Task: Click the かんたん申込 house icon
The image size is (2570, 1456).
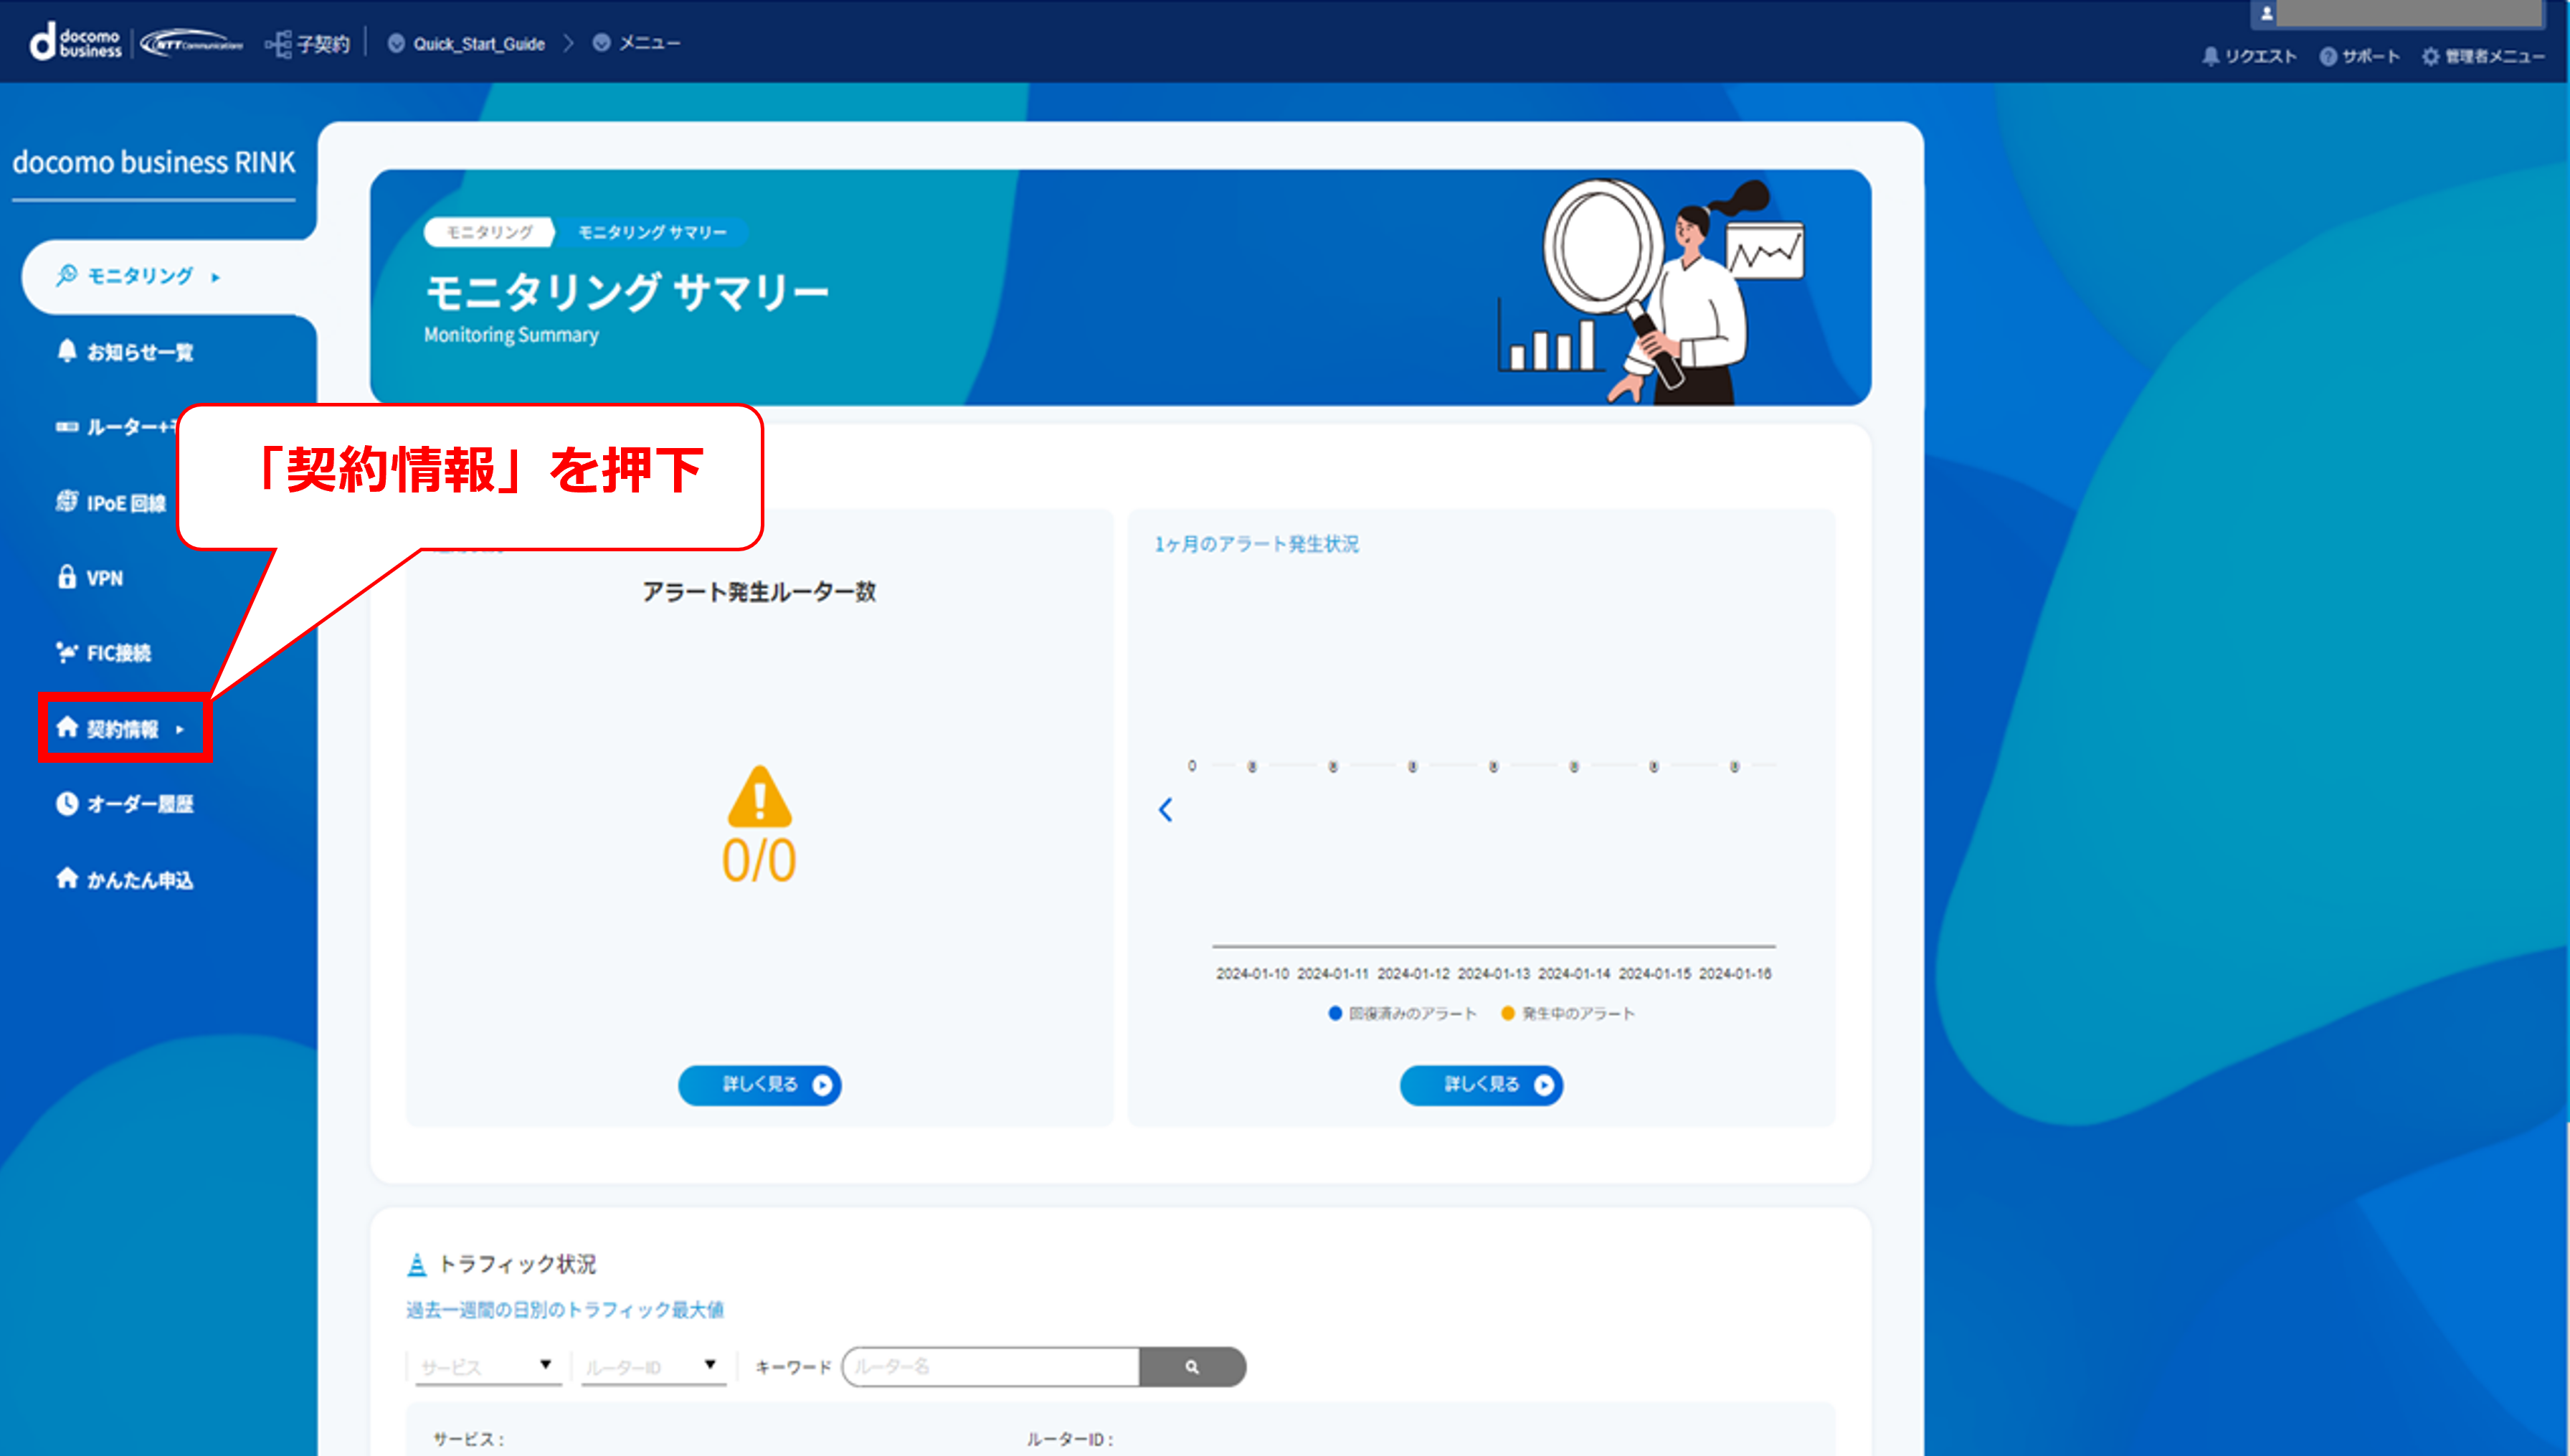Action: [67, 878]
